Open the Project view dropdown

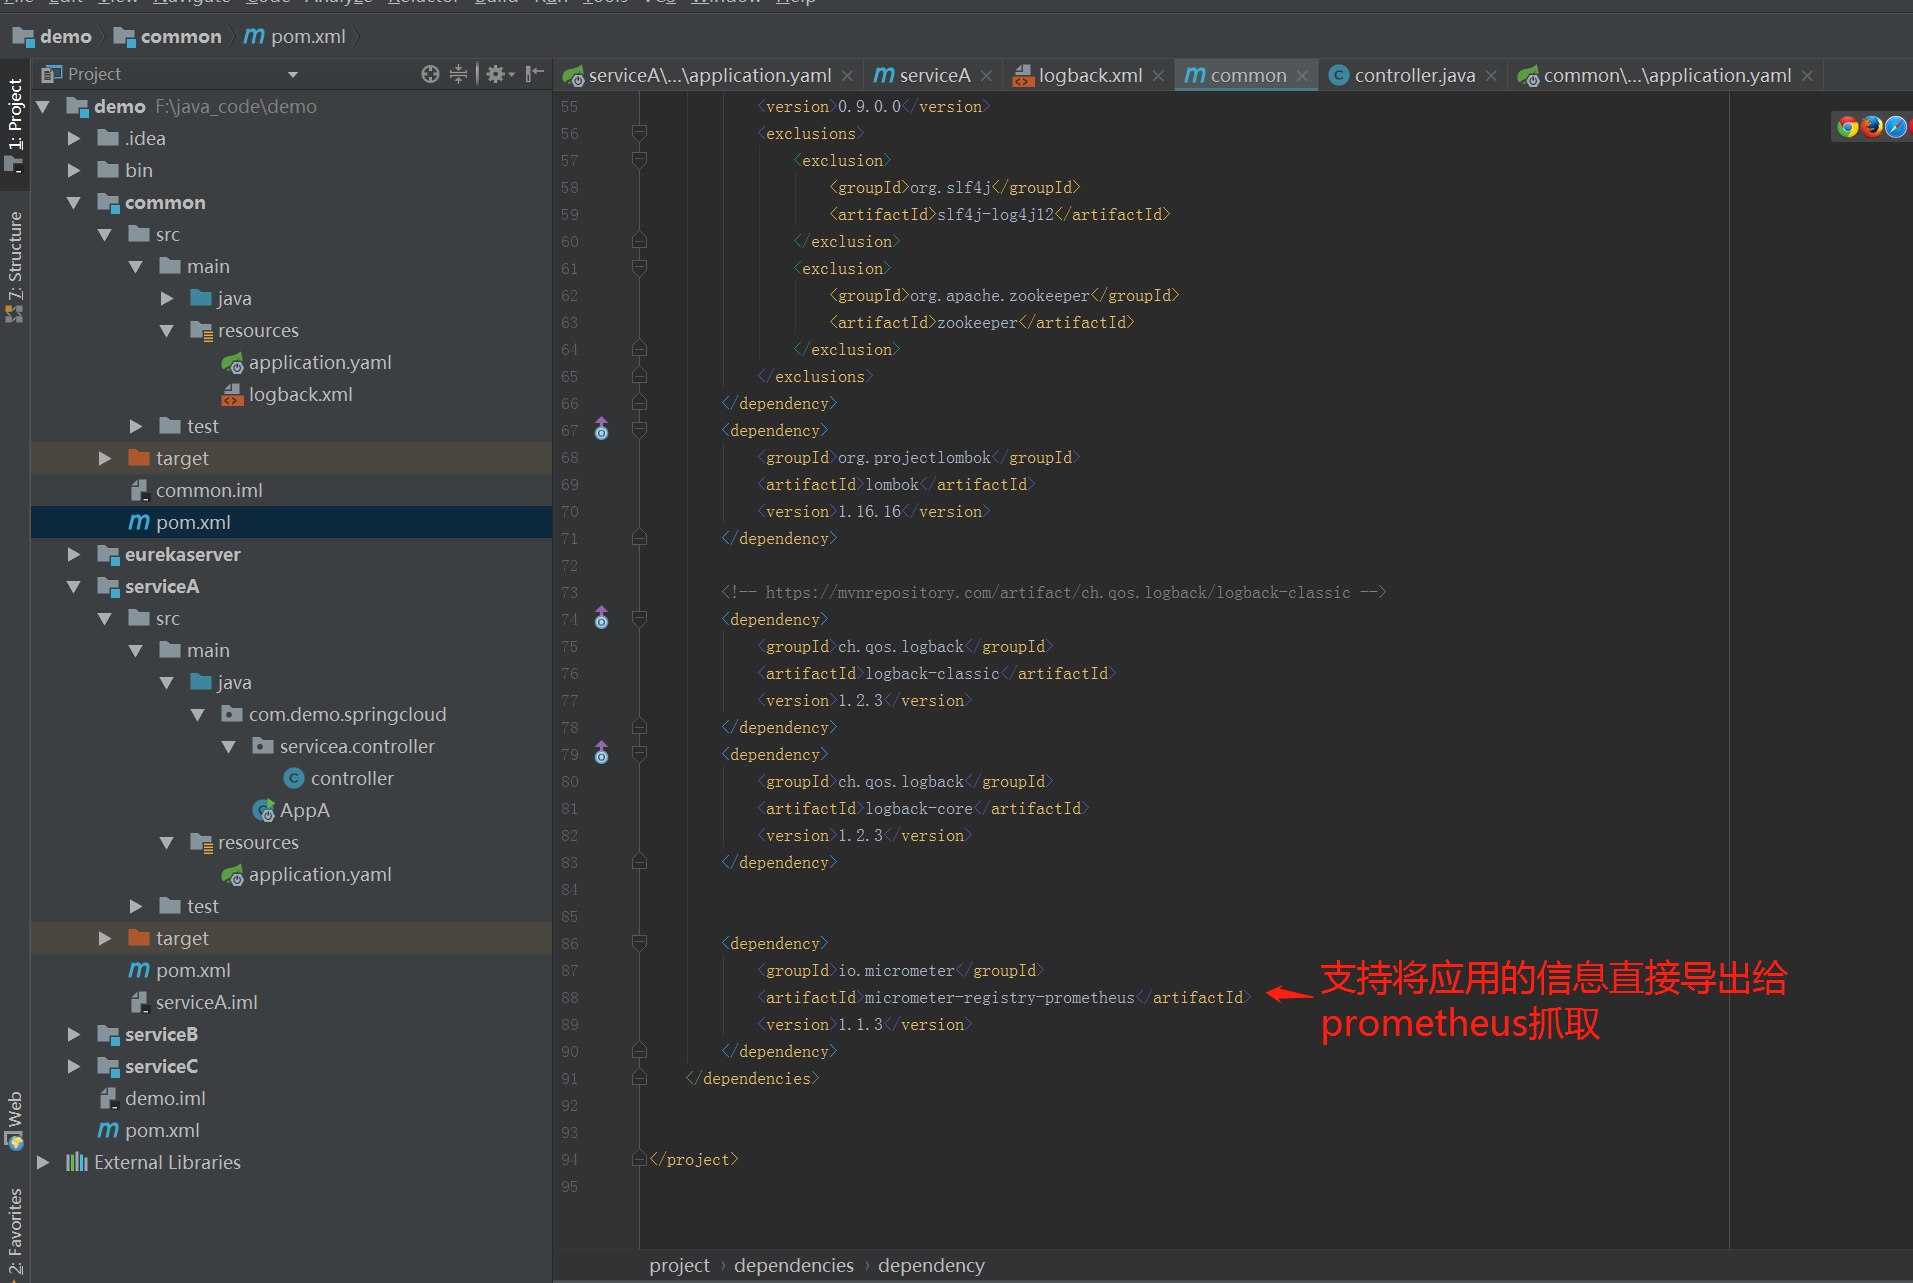[293, 74]
